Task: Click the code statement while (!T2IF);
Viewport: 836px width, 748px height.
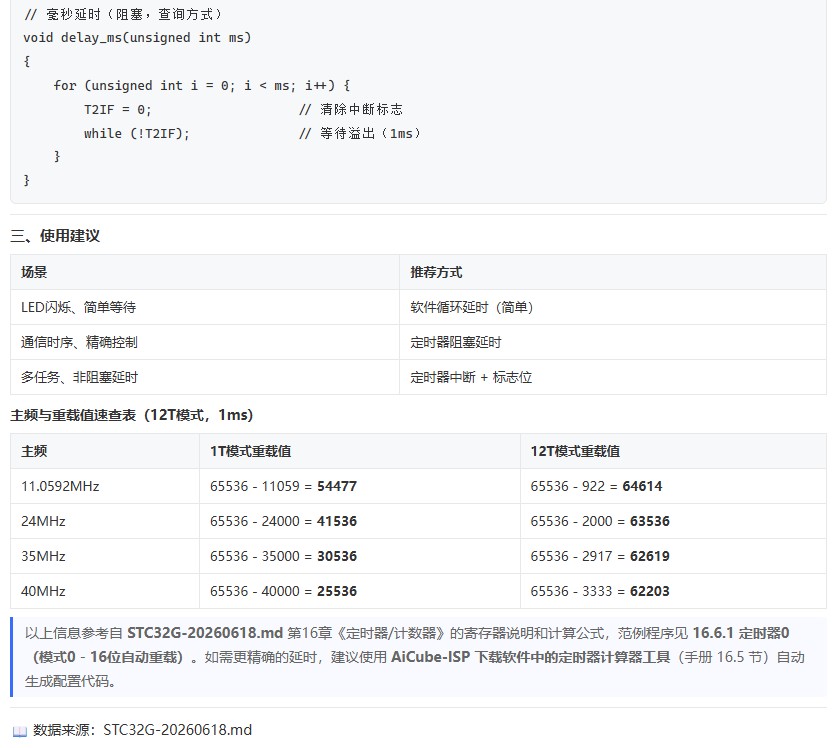Action: point(136,133)
